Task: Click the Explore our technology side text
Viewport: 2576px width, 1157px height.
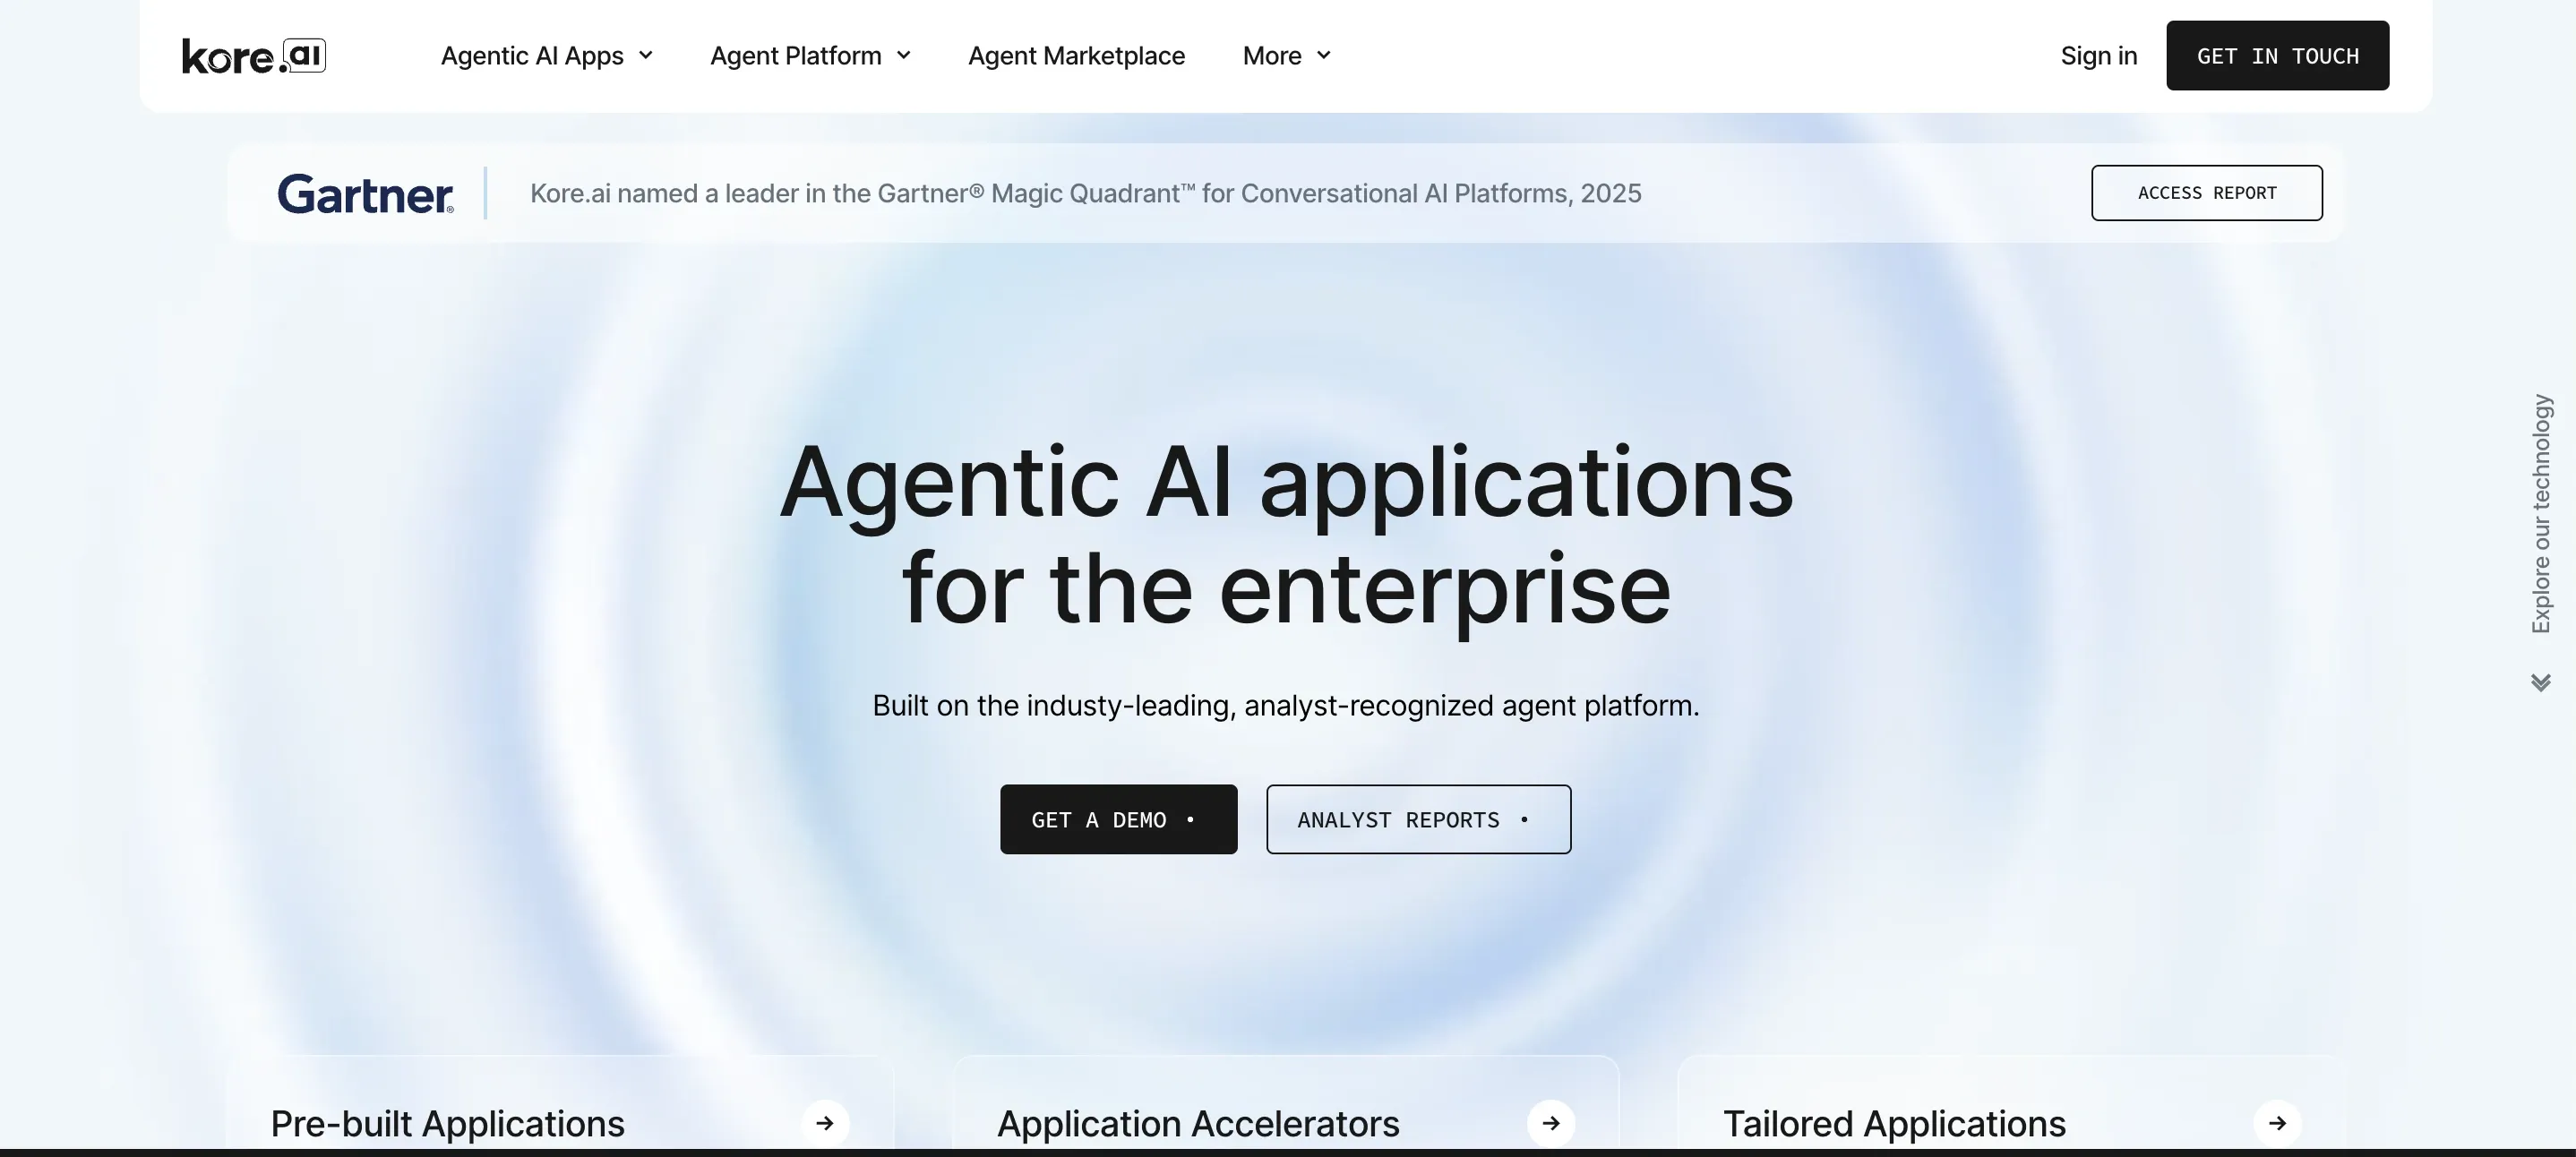Action: pos(2541,514)
